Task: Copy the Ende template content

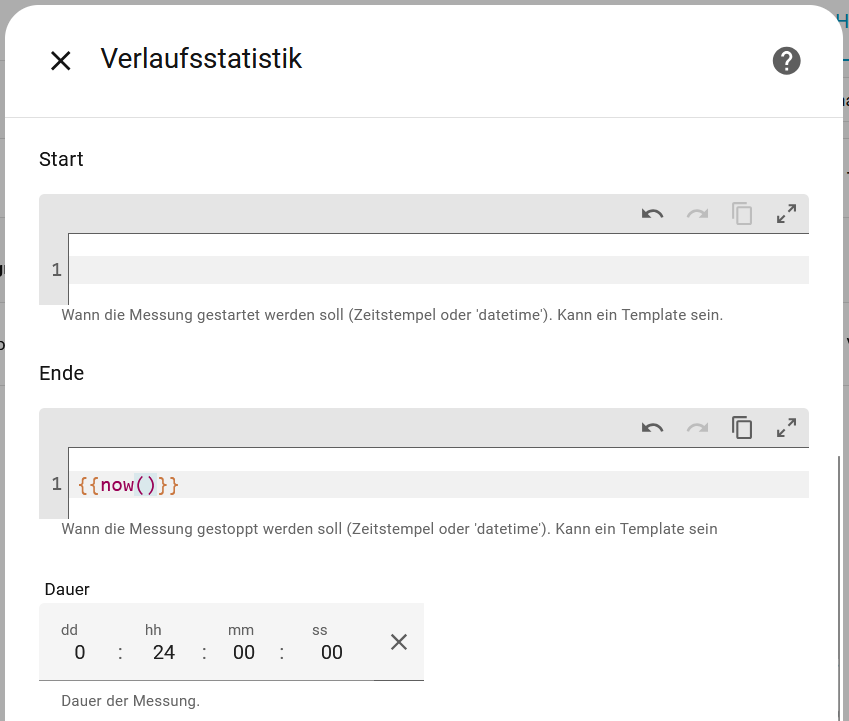Action: [742, 428]
